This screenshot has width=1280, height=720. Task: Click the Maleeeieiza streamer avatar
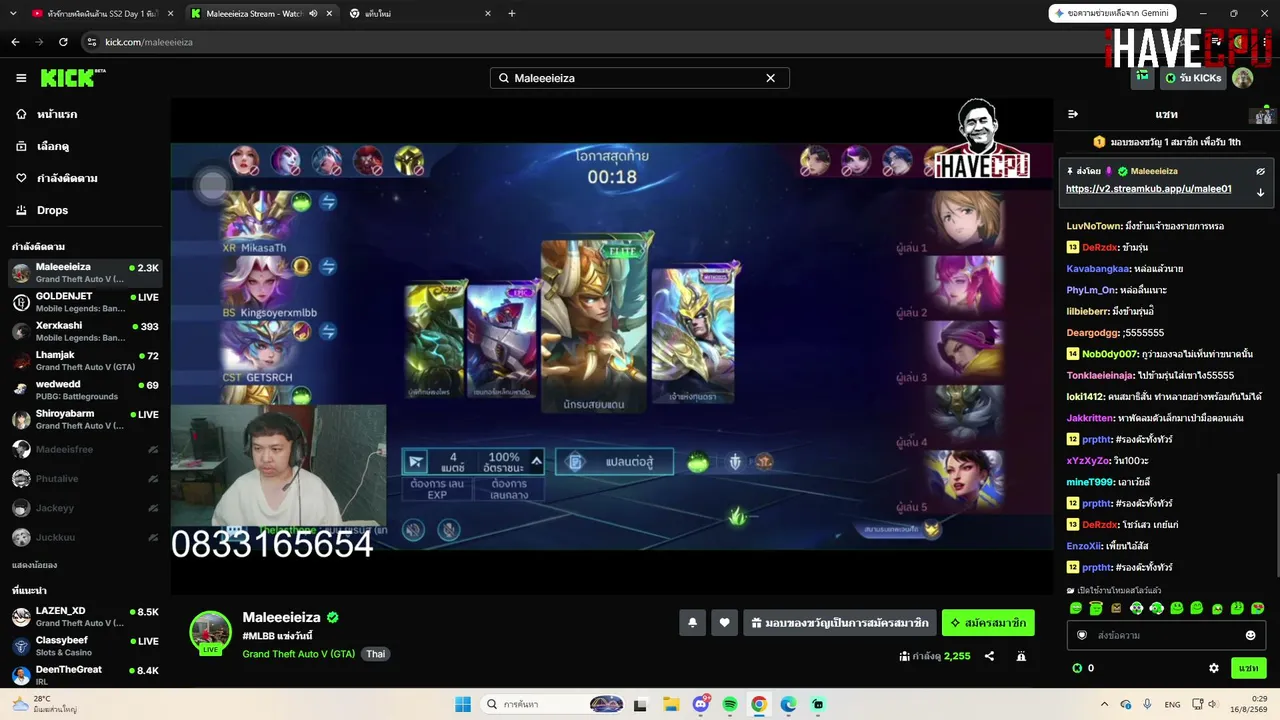pyautogui.click(x=210, y=632)
